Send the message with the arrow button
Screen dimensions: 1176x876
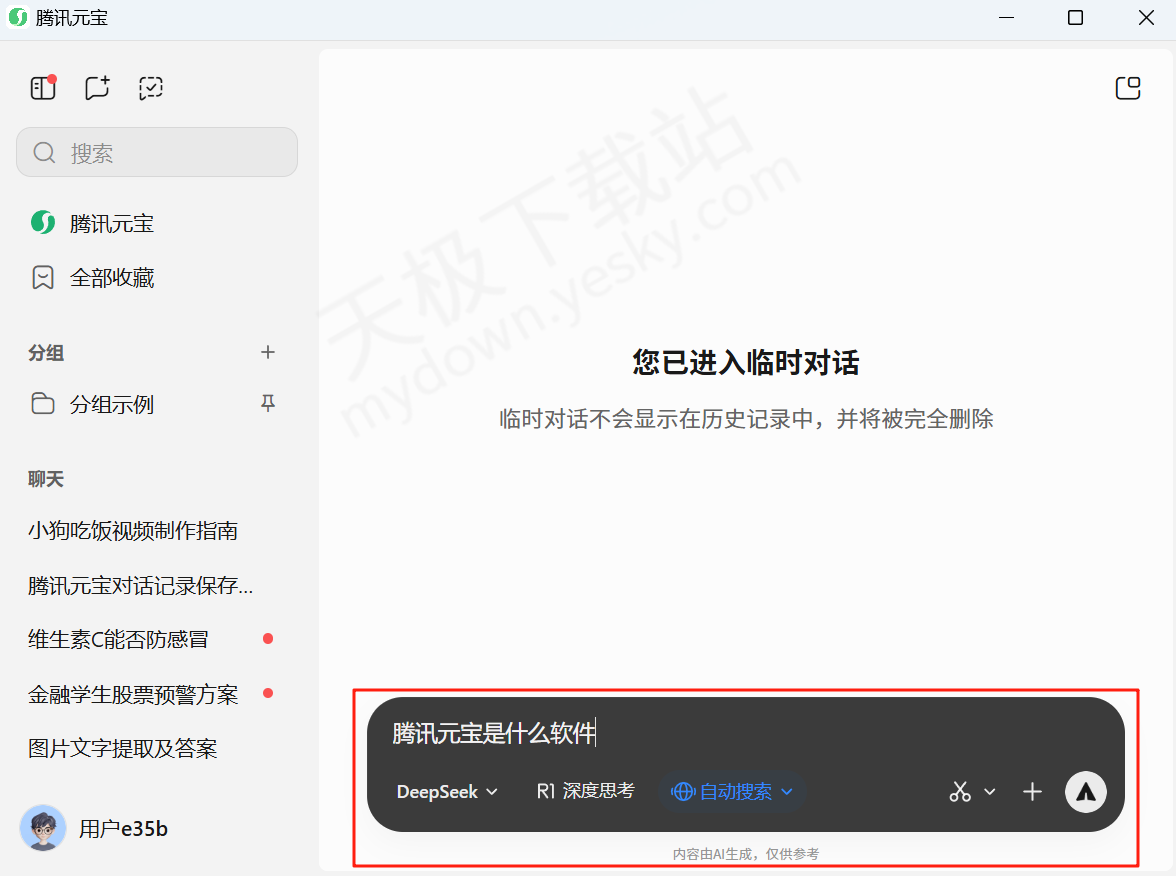[x=1085, y=792]
